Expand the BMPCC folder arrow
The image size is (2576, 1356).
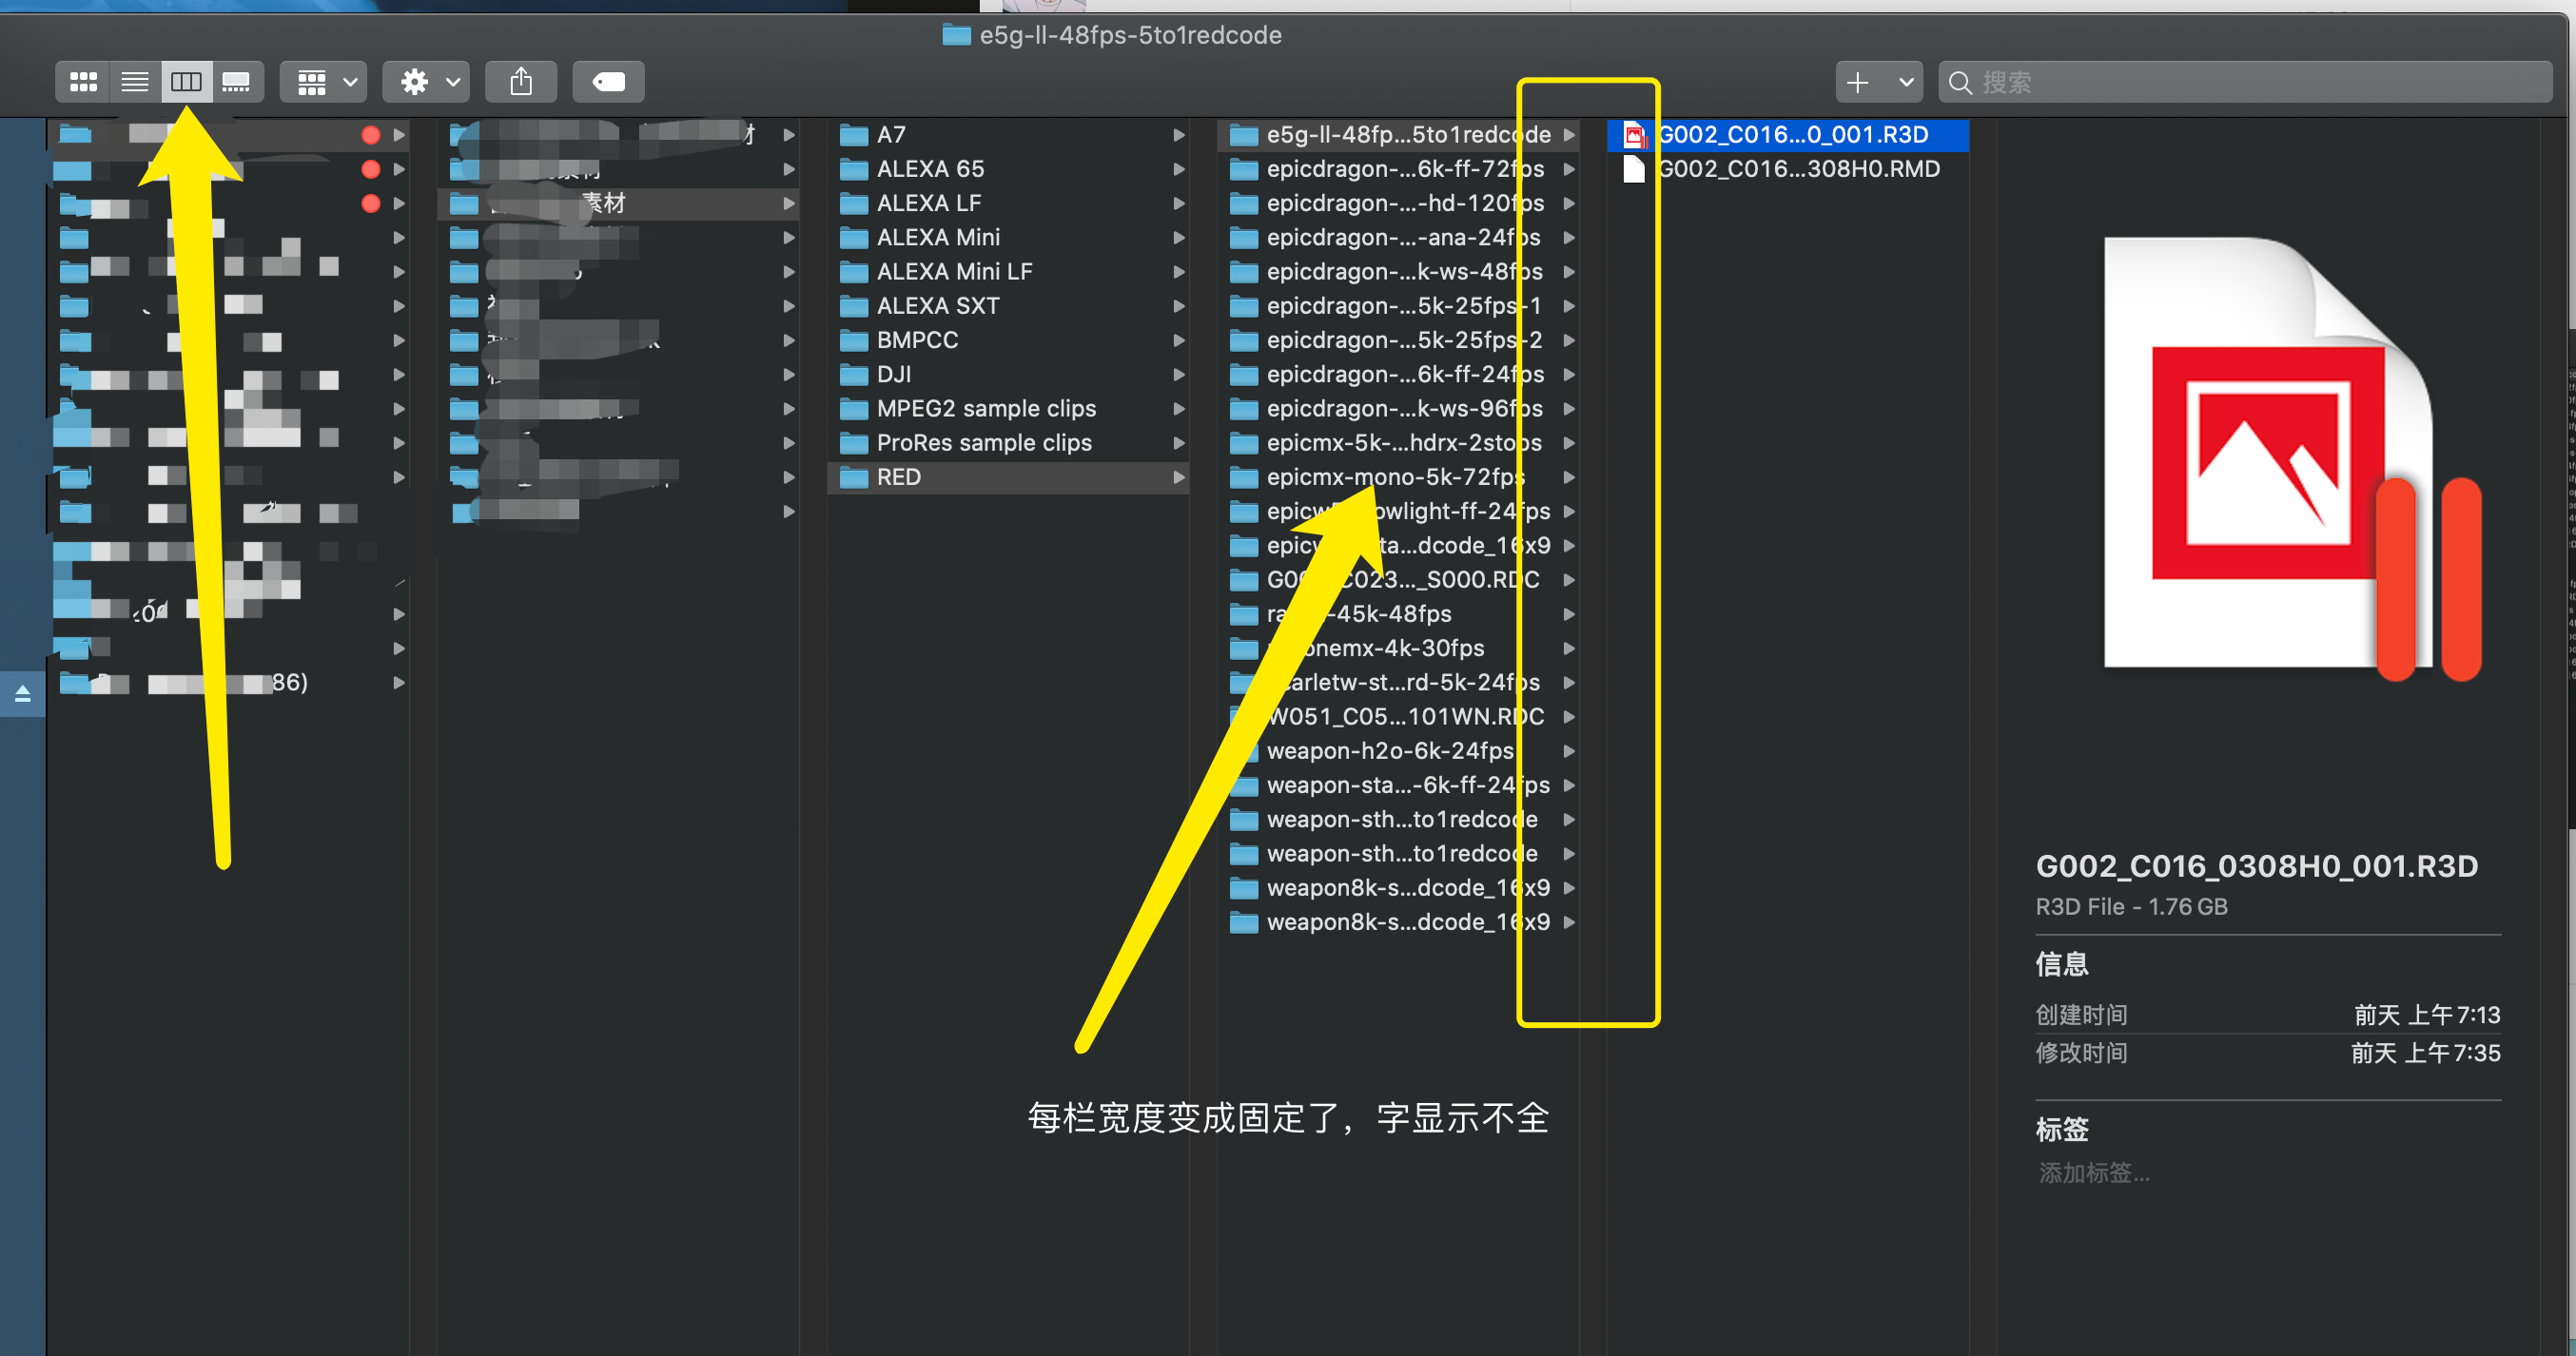[1179, 340]
